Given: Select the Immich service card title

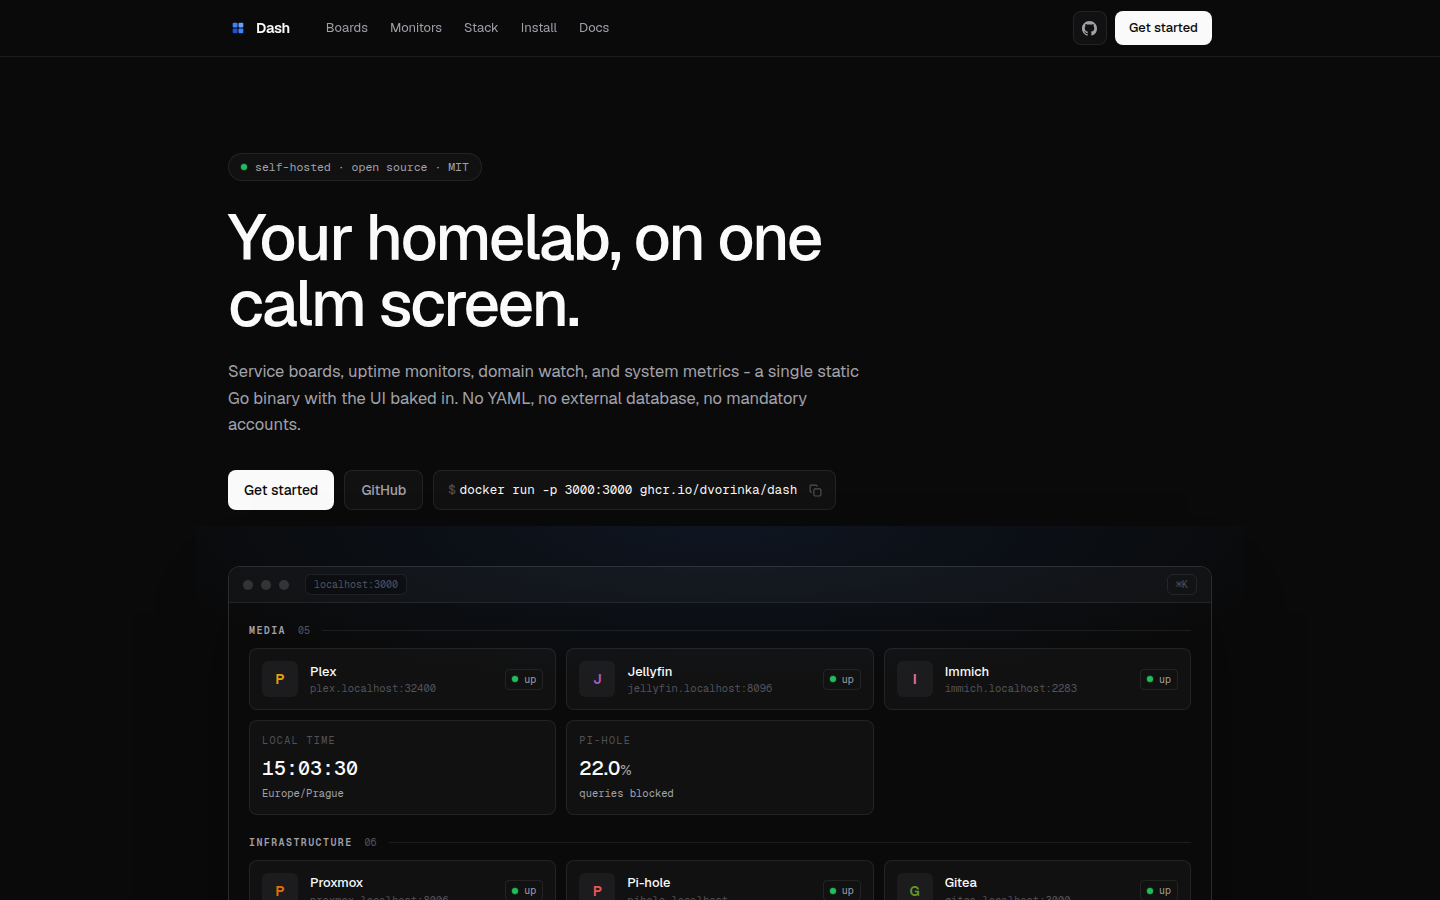Looking at the screenshot, I should [967, 671].
